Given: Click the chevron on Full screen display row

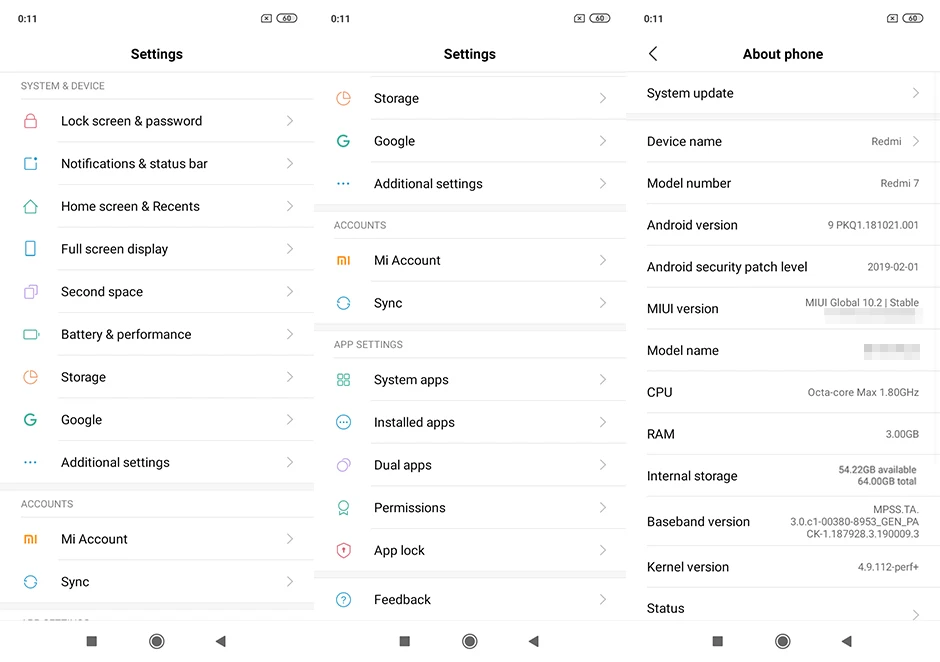Looking at the screenshot, I should click(290, 249).
